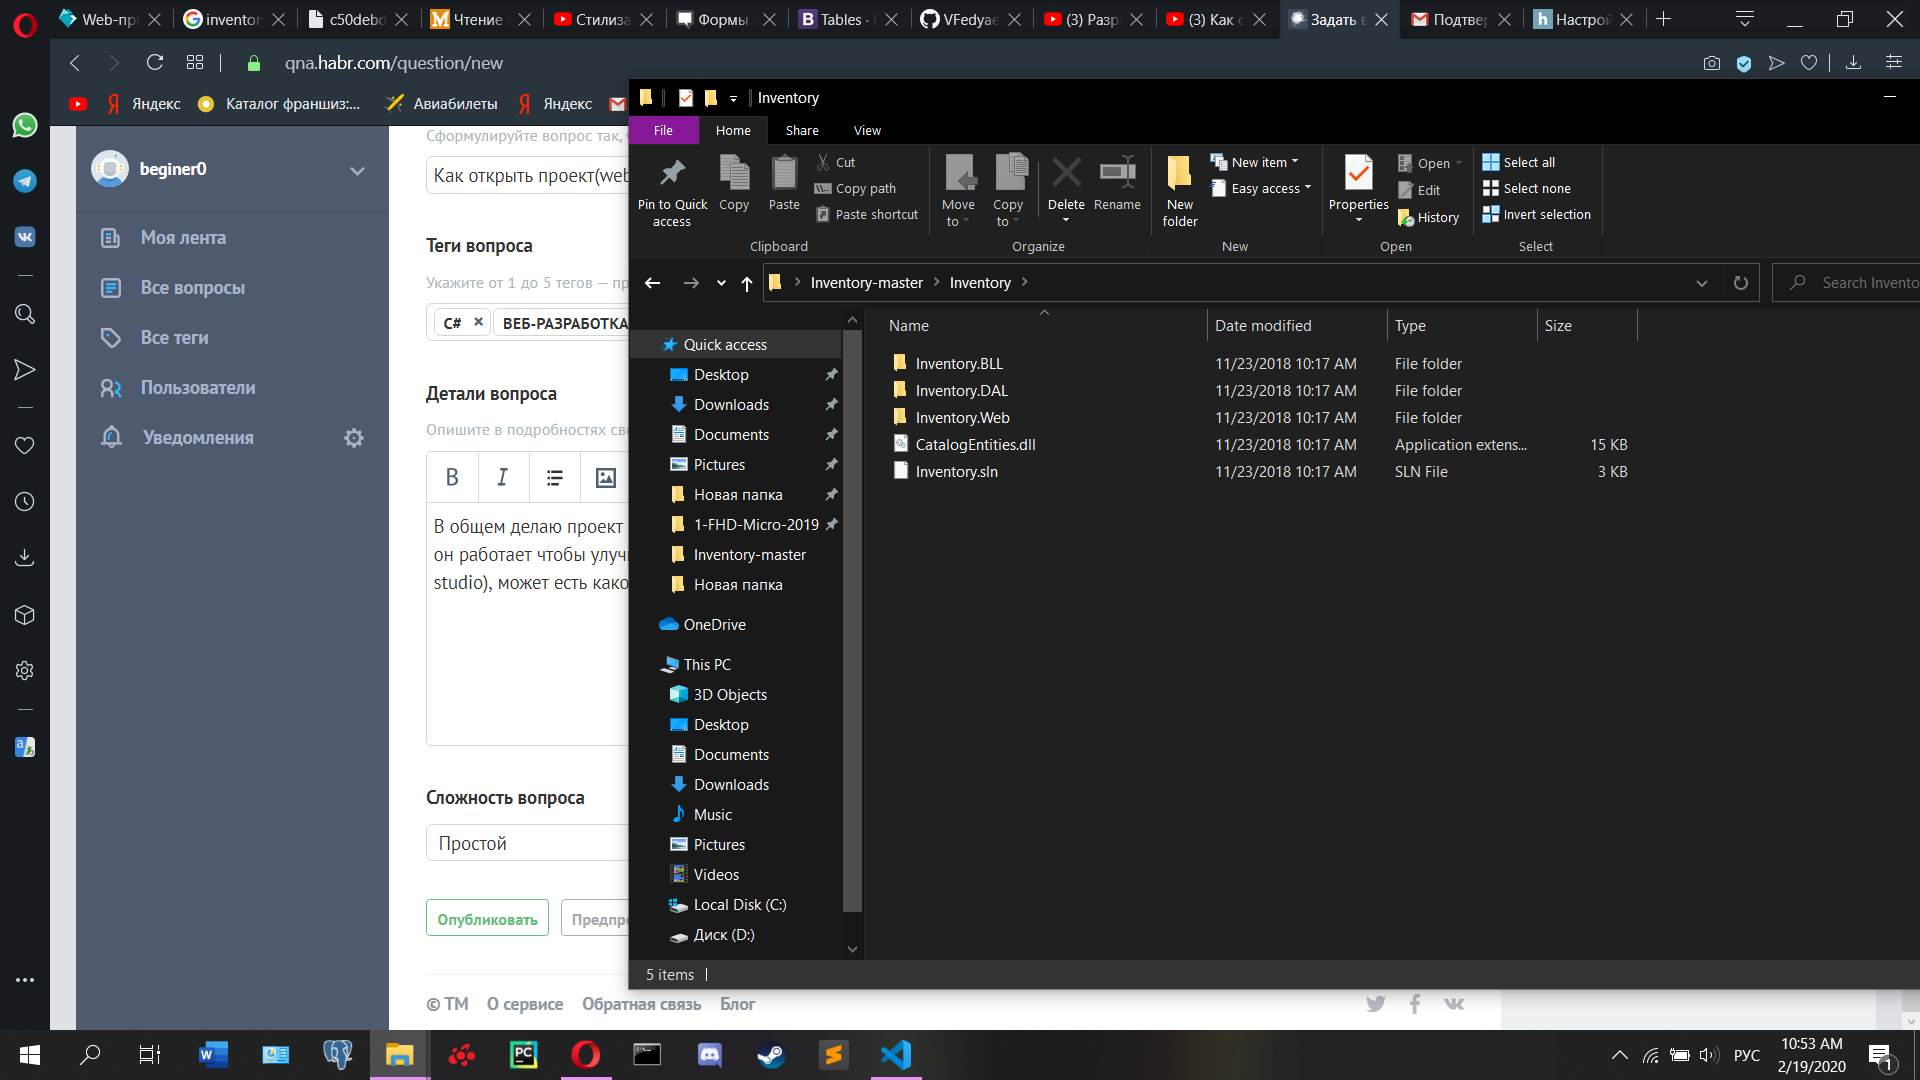Open Properties from the ribbon
The image size is (1920, 1080).
(1358, 188)
